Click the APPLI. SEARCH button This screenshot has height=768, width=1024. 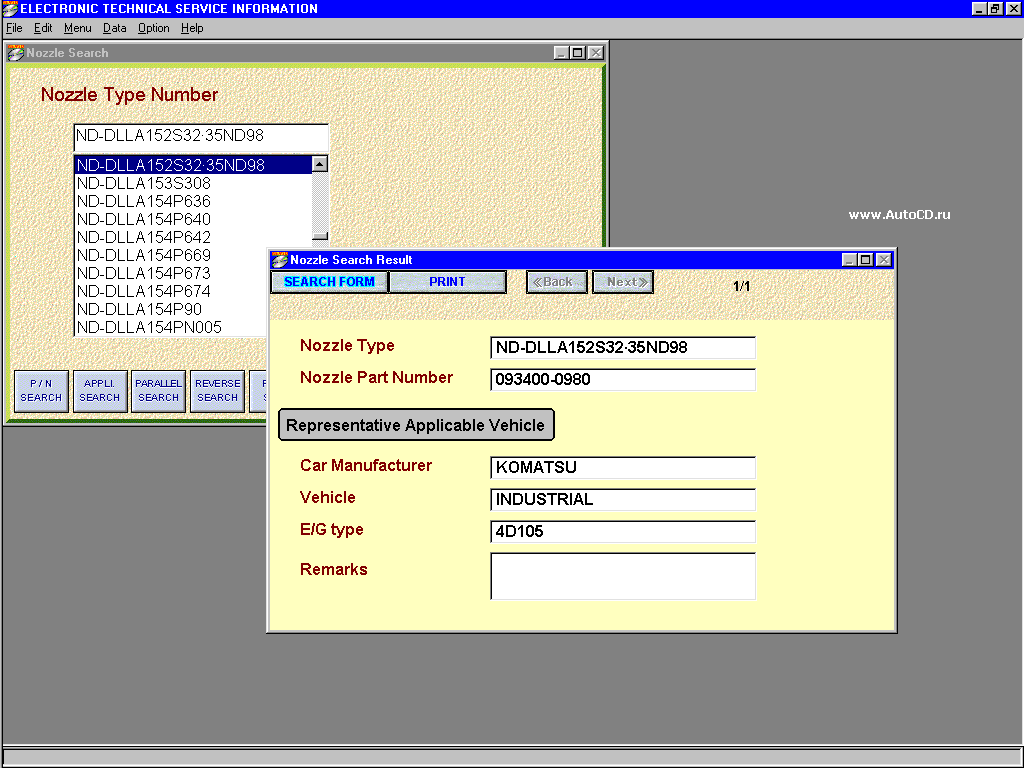(x=100, y=391)
